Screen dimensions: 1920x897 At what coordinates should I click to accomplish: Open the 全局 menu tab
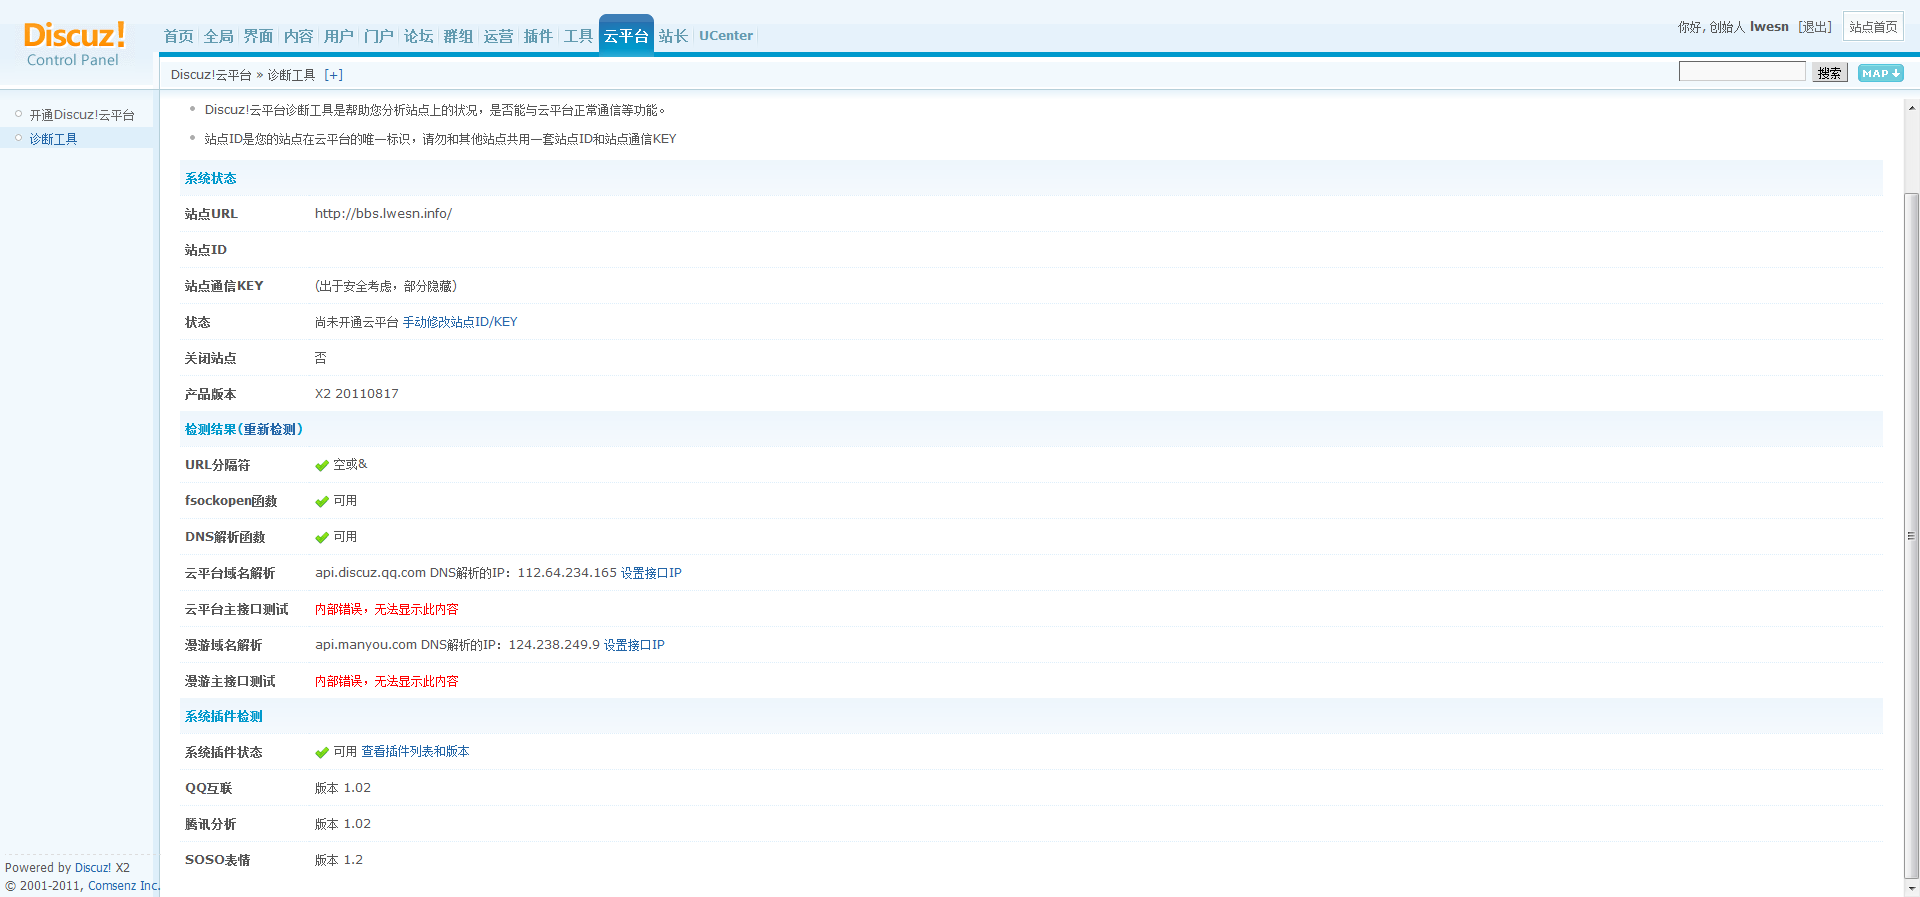coord(219,36)
